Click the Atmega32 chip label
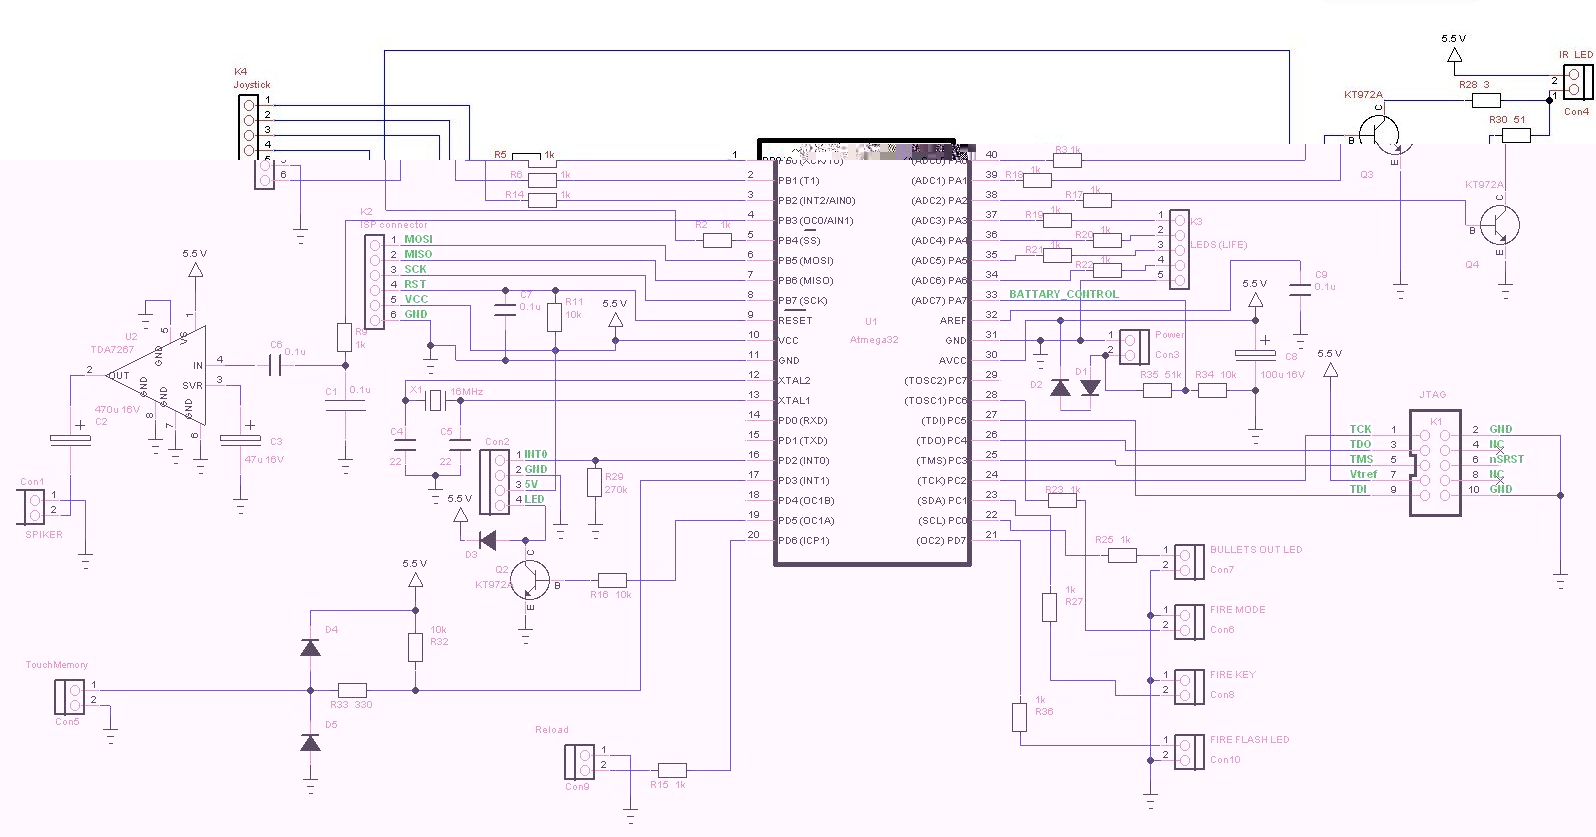 coord(874,340)
